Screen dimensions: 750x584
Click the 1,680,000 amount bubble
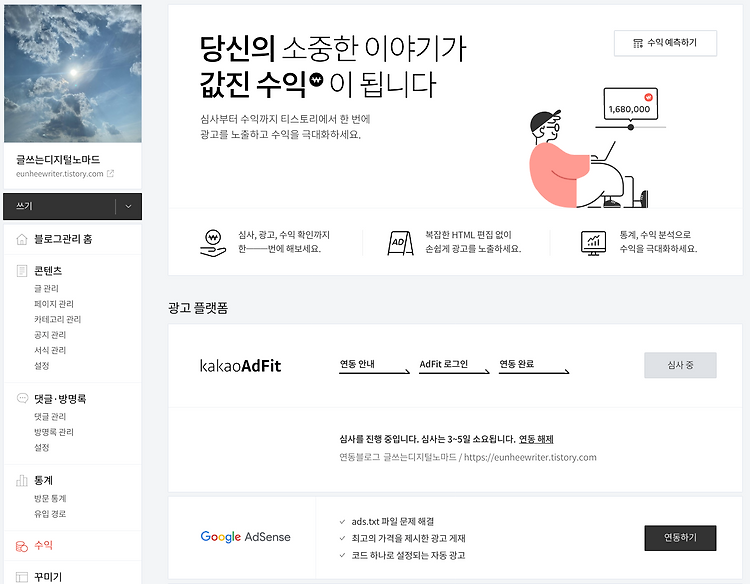[x=630, y=104]
